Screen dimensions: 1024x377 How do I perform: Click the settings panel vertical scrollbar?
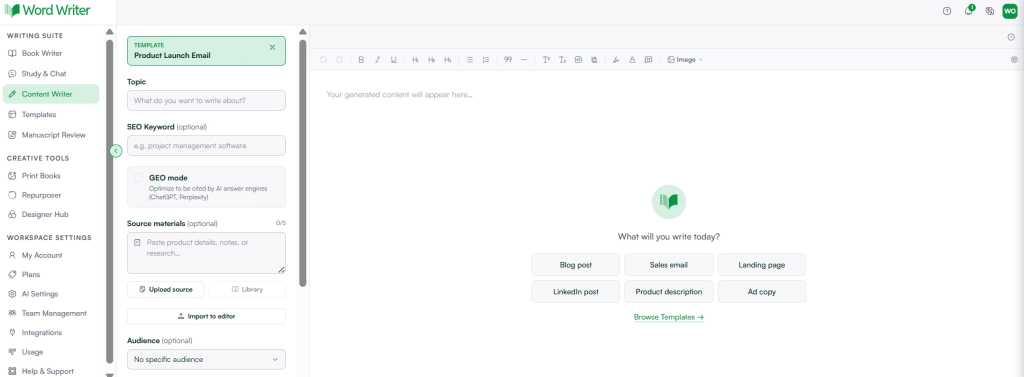pos(302,163)
